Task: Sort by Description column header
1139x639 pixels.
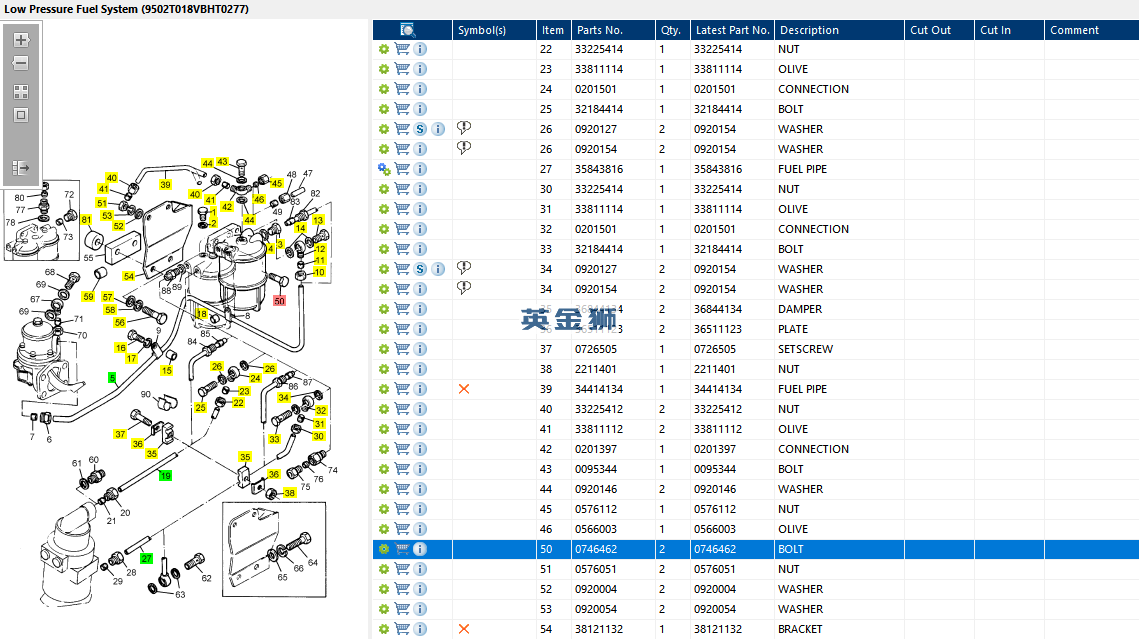Action: (809, 30)
